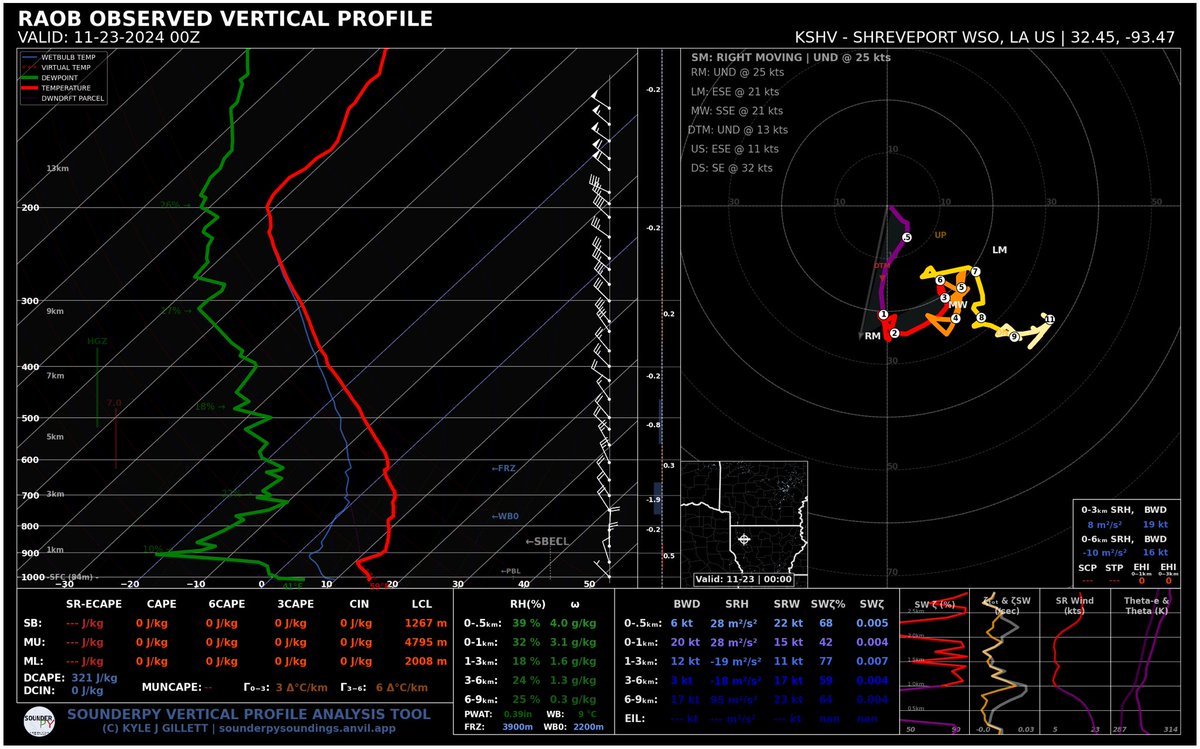1200x749 pixels.
Task: Click the LCL column header
Action: [421, 602]
